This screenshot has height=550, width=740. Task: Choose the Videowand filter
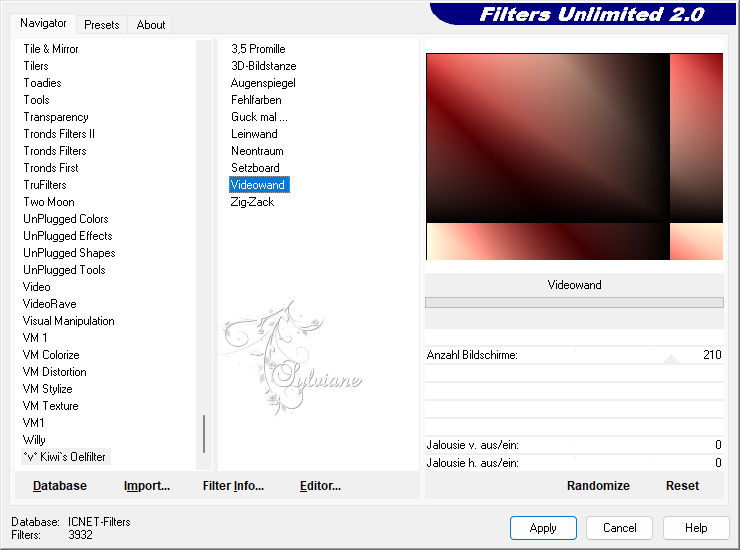click(259, 185)
